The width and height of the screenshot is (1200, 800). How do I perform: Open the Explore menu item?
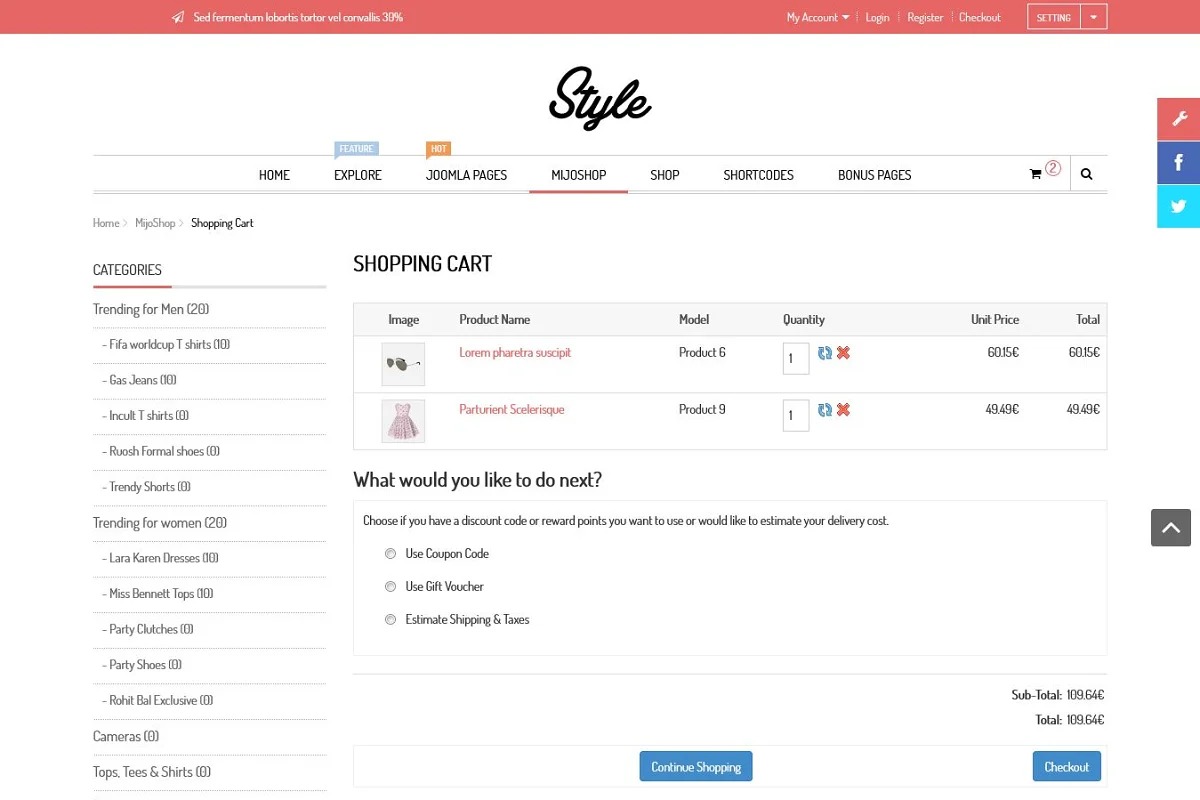click(358, 175)
